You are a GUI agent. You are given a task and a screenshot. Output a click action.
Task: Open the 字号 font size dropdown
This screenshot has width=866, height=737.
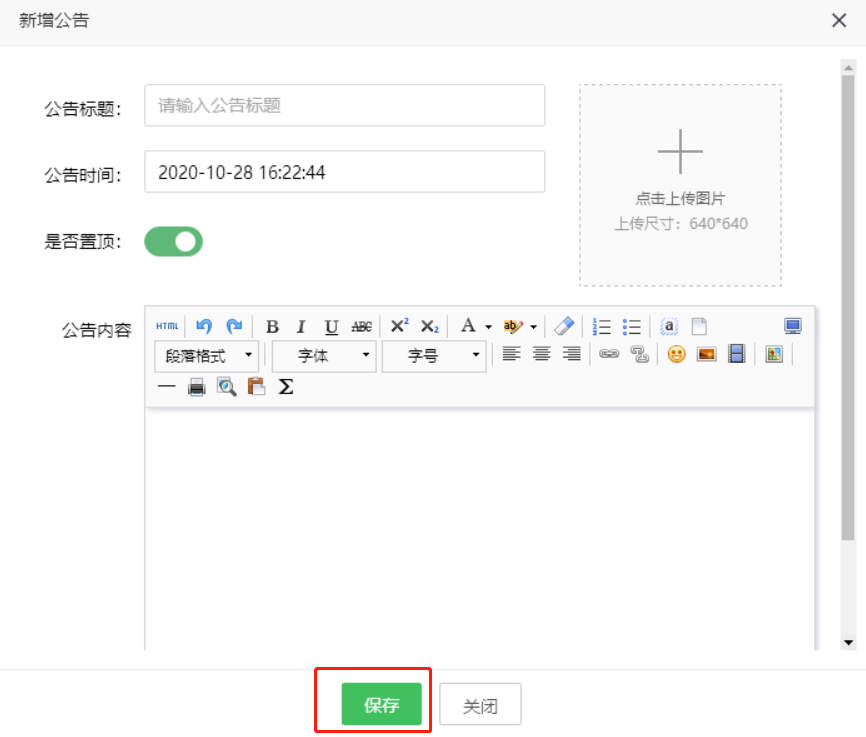click(x=434, y=356)
